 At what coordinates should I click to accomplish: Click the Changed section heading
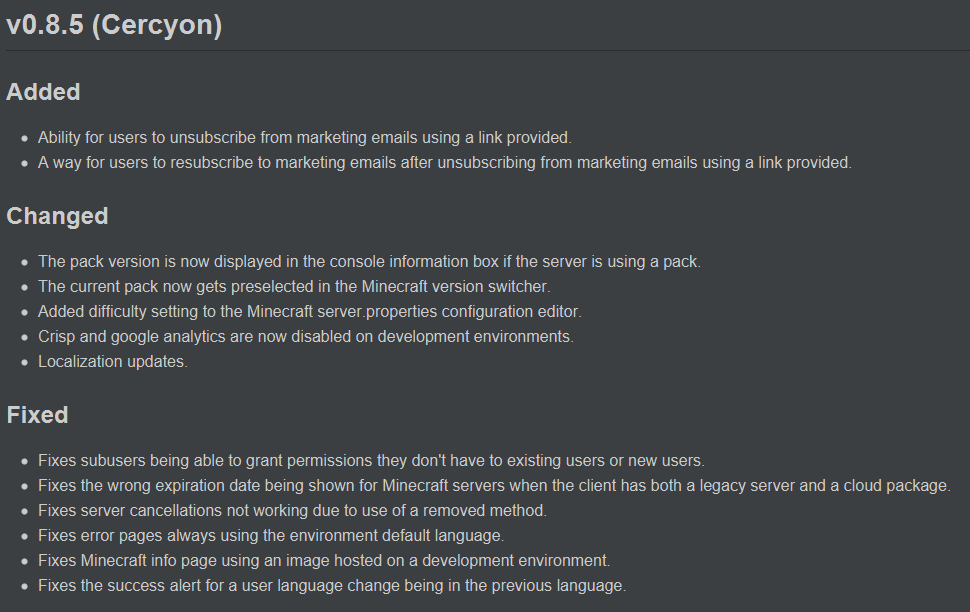point(57,216)
